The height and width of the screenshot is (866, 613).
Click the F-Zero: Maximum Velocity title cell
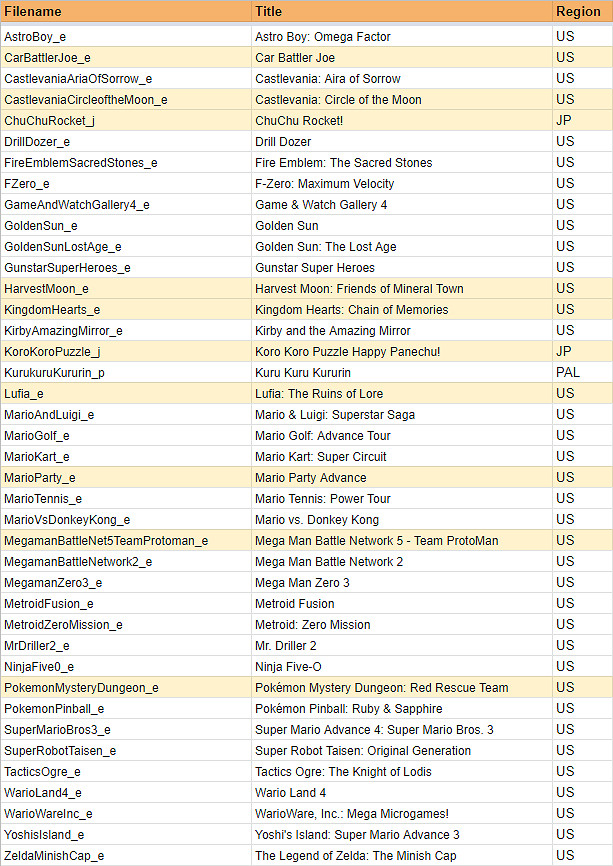pyautogui.click(x=324, y=184)
